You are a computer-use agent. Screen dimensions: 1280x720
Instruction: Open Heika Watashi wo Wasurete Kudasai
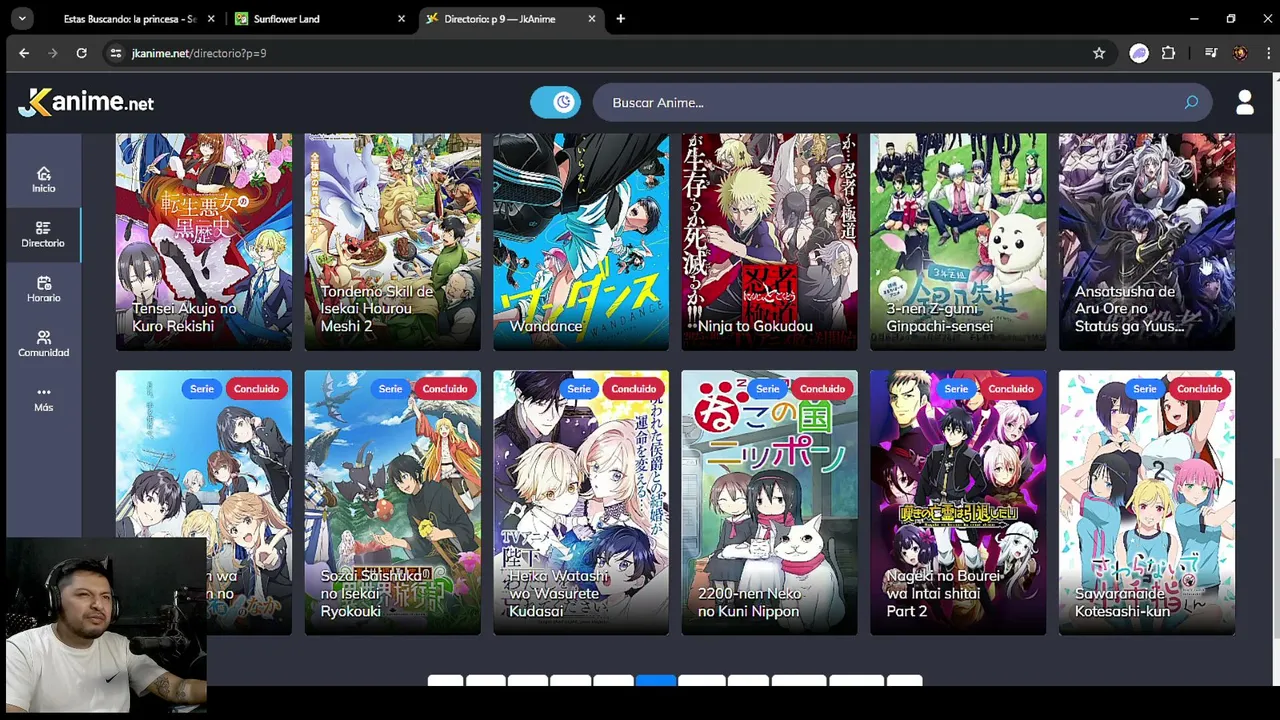coord(581,502)
